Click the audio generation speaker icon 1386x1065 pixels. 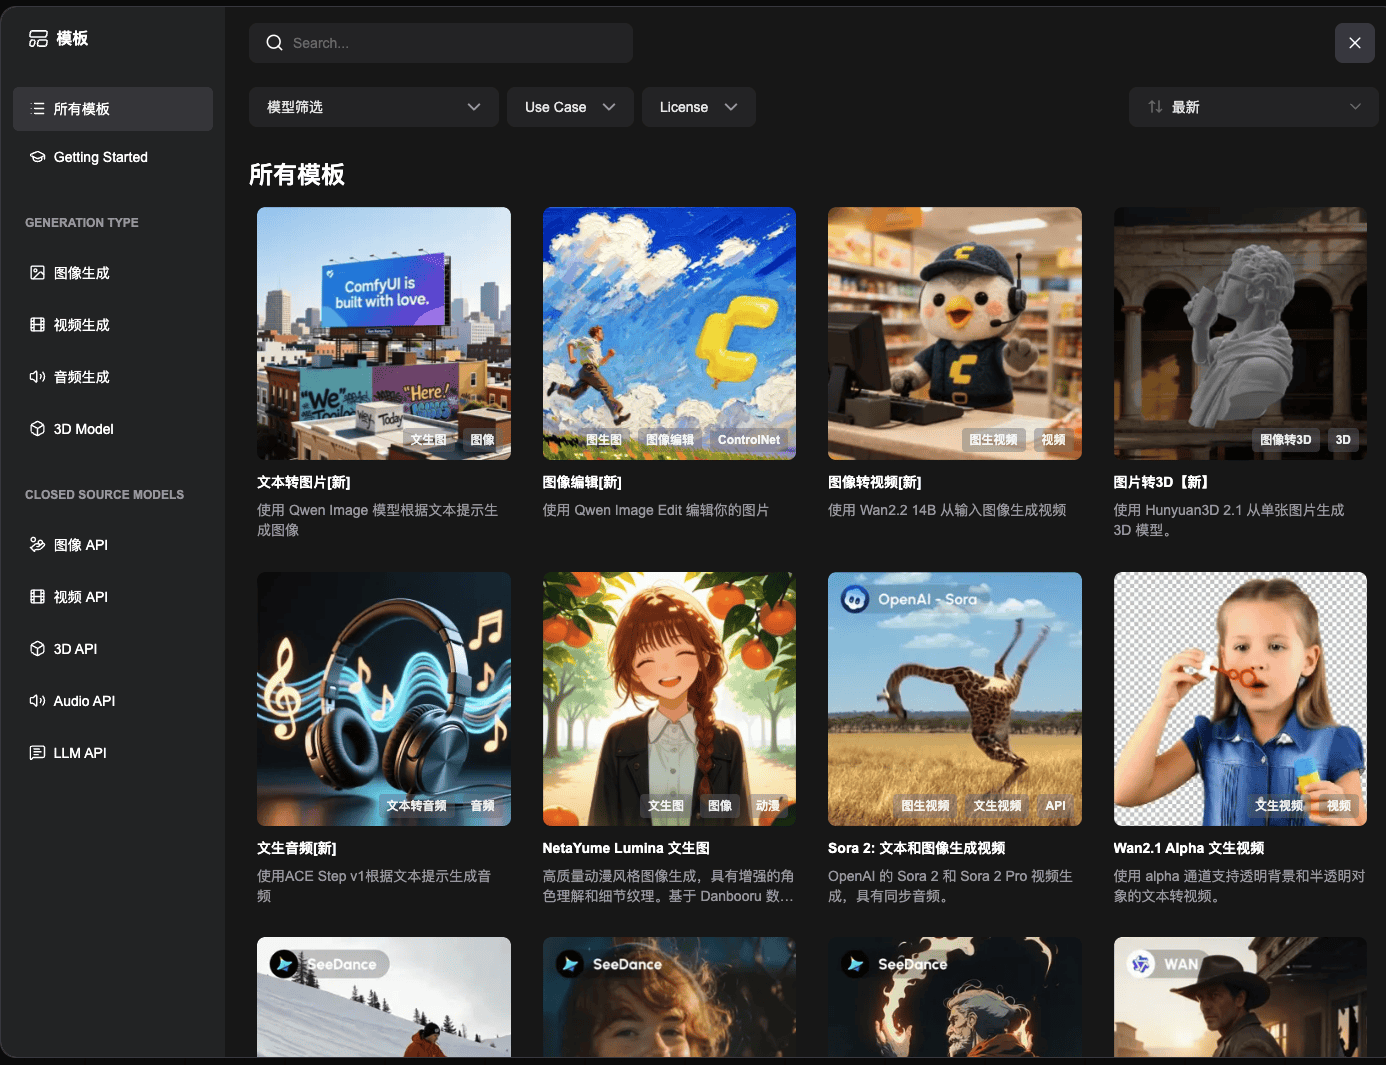(x=37, y=377)
